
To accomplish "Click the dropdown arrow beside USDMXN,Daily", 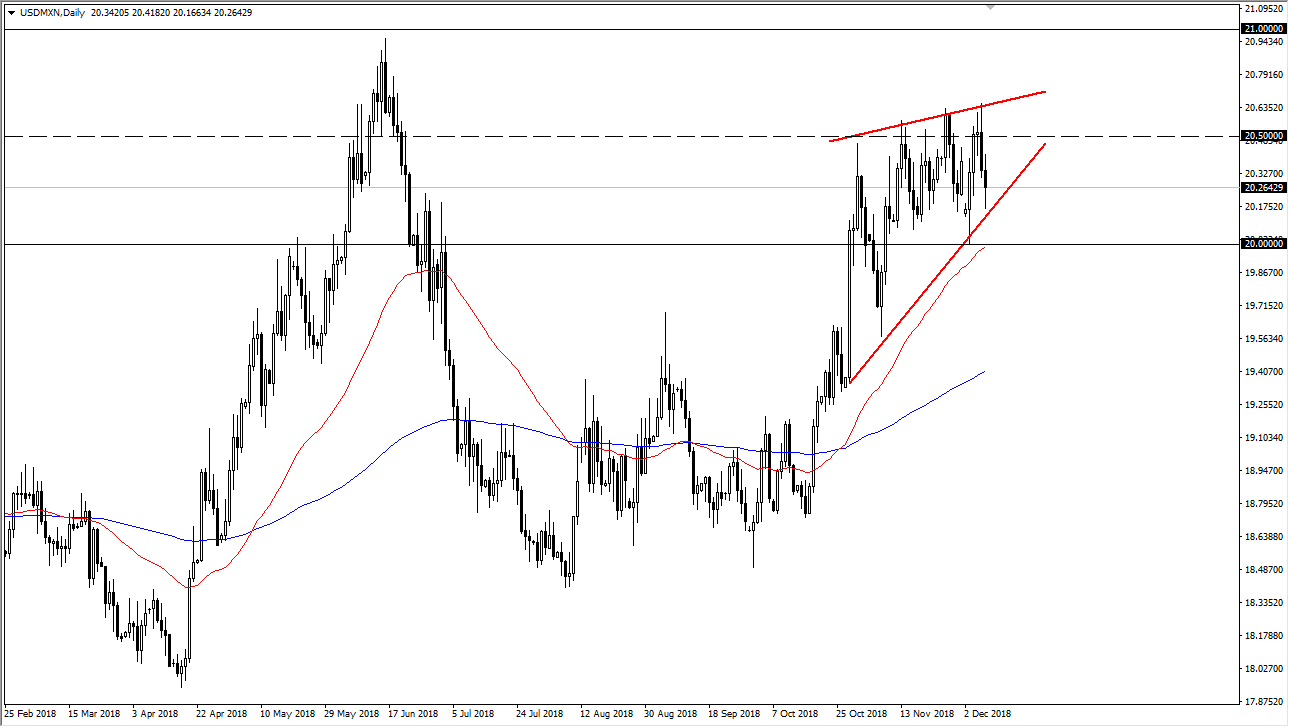I will pos(10,14).
